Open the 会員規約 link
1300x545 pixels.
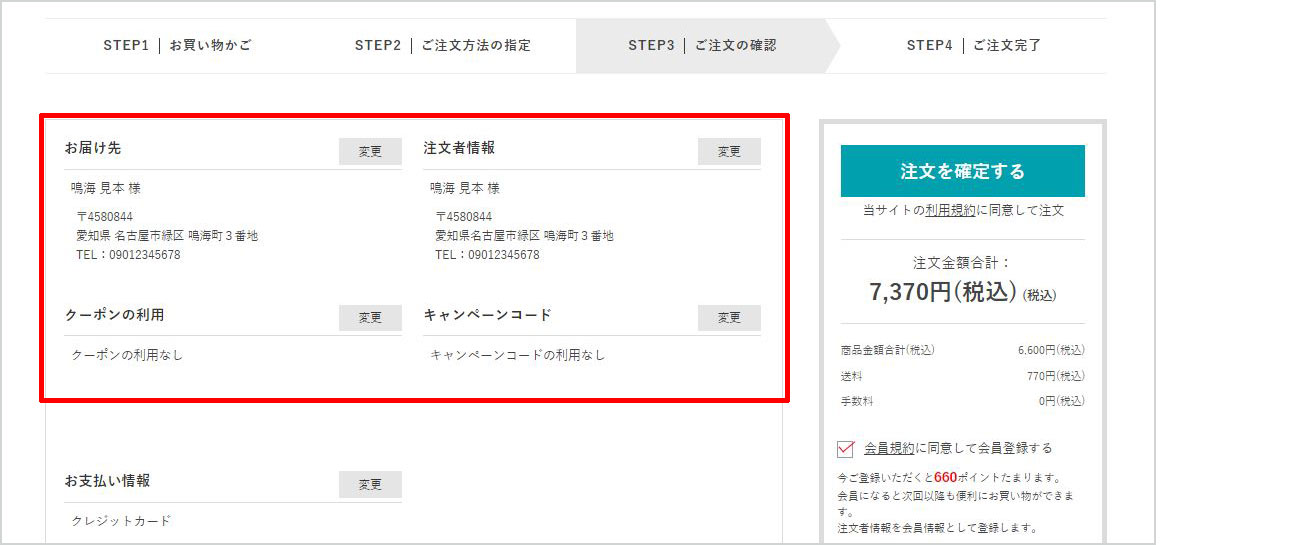(x=889, y=448)
